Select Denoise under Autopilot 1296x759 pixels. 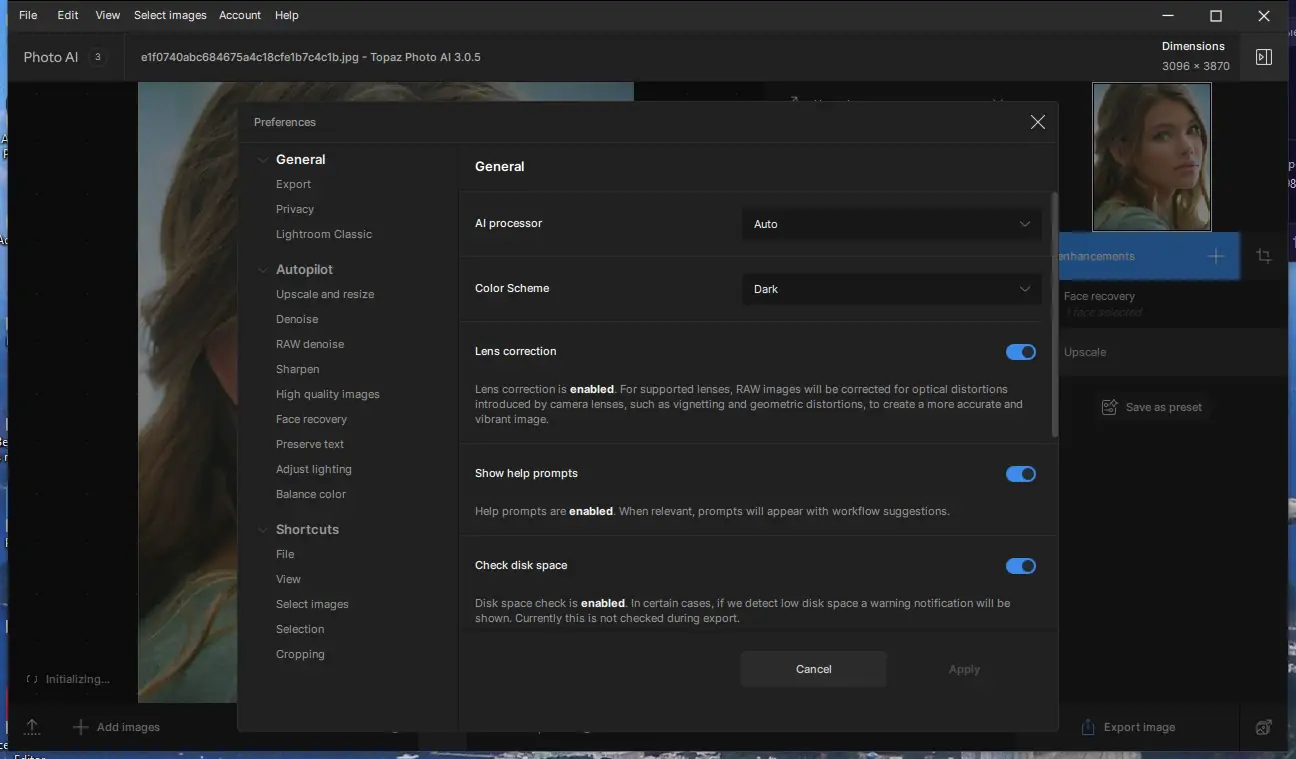tap(297, 319)
